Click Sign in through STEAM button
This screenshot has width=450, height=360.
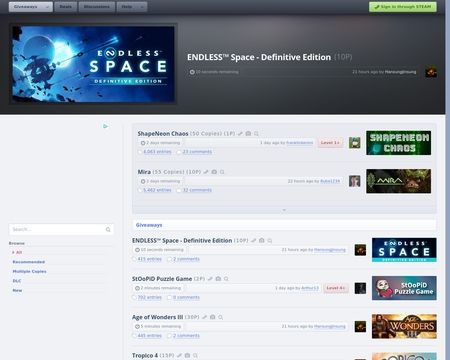coord(403,7)
